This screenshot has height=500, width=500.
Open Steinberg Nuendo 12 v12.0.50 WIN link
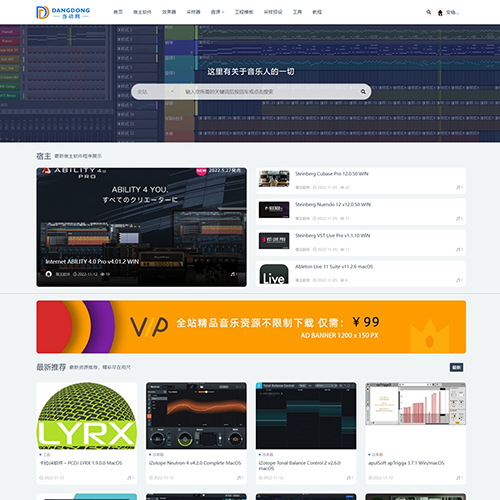coord(333,205)
